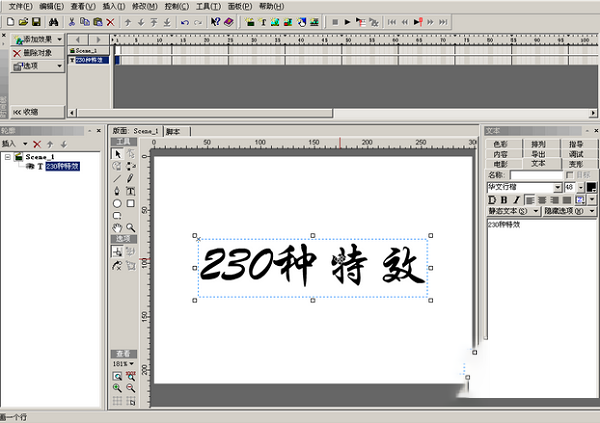This screenshot has width=600, height=423.
Task: Open the 面板(P) menu
Action: 240,7
